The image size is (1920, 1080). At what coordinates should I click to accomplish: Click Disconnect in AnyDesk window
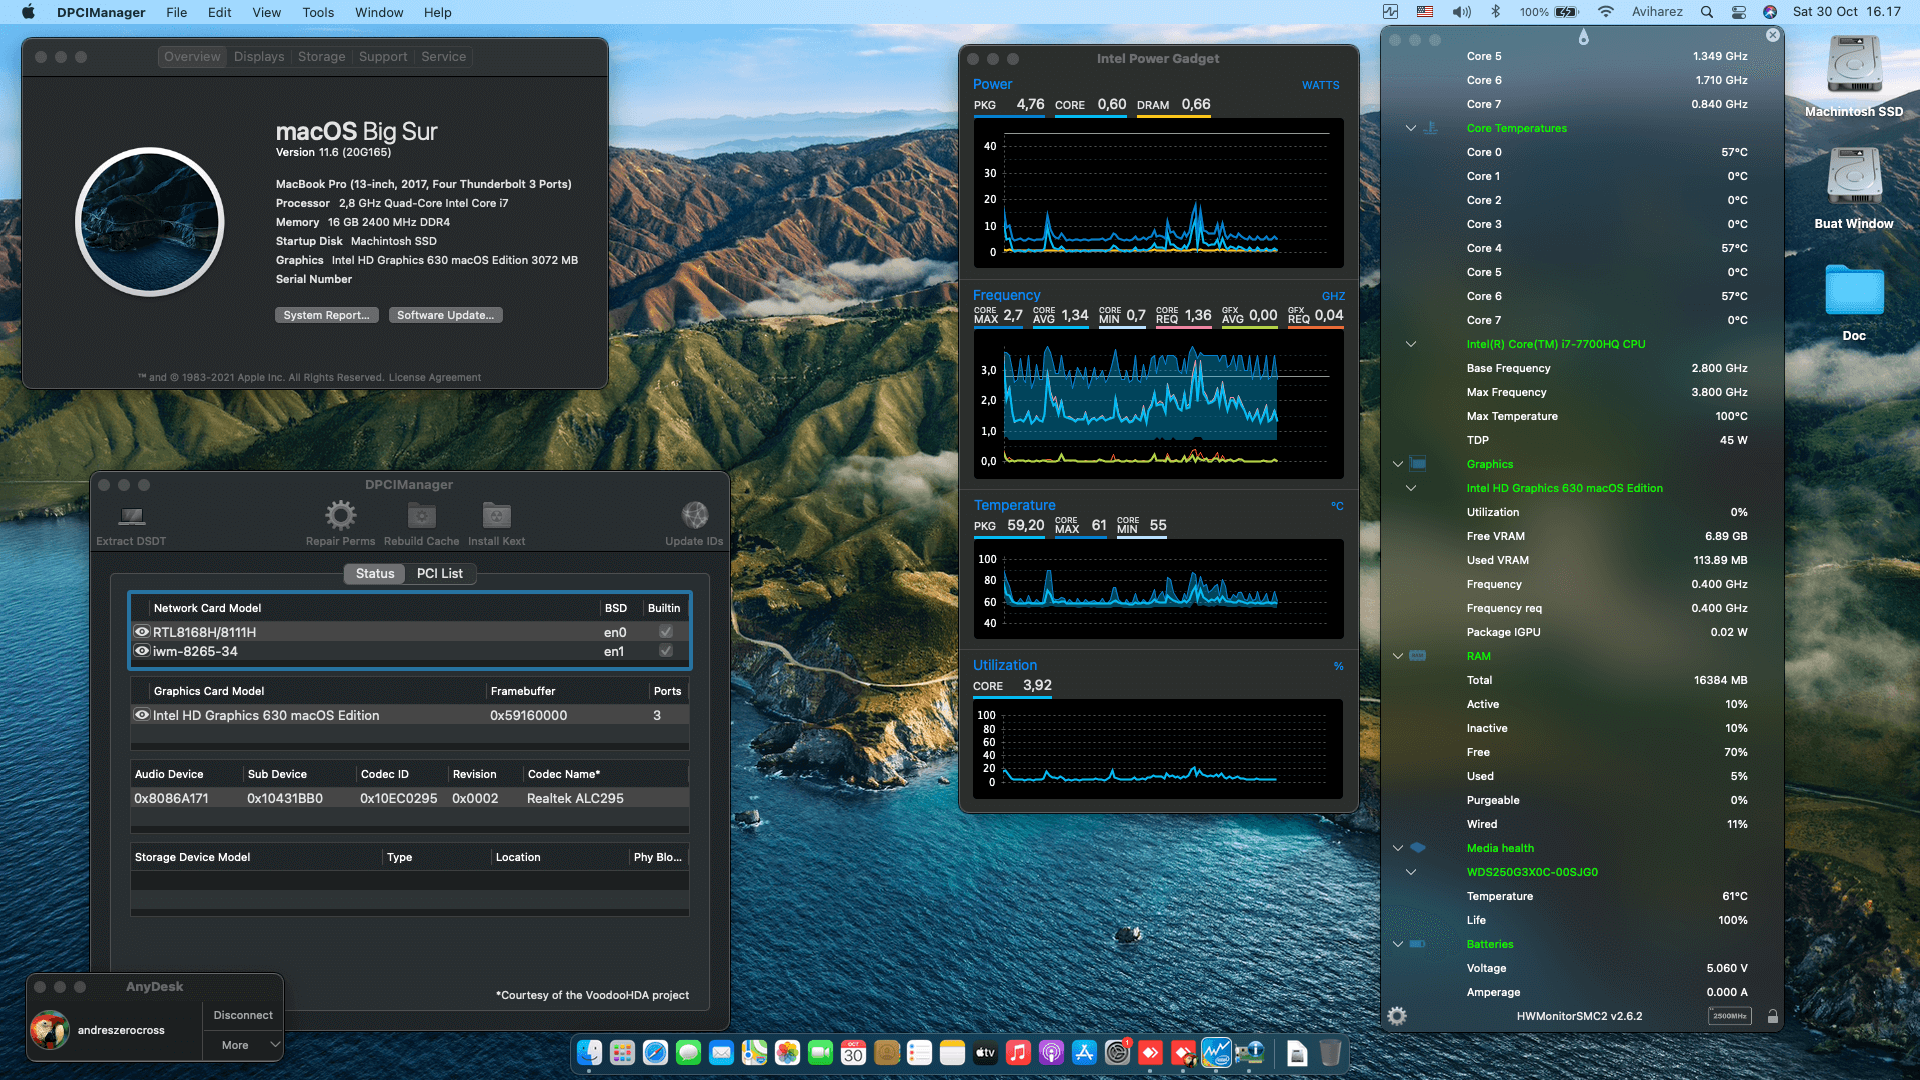pos(243,1015)
